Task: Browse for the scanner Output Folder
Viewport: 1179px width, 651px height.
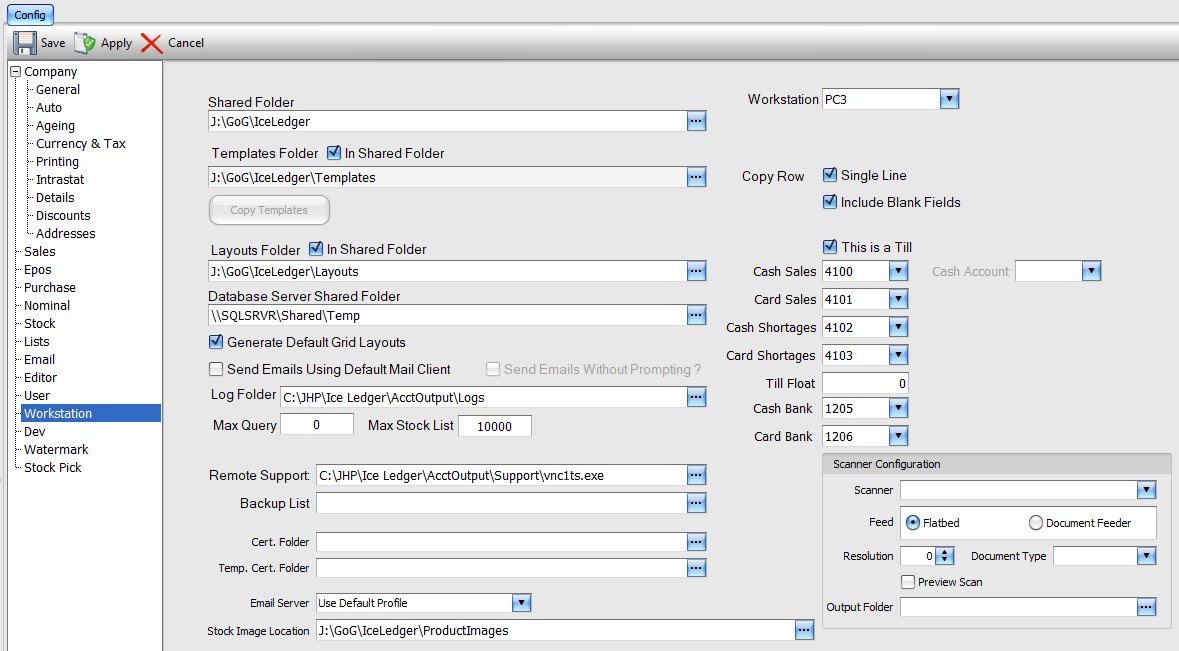Action: (x=1148, y=606)
